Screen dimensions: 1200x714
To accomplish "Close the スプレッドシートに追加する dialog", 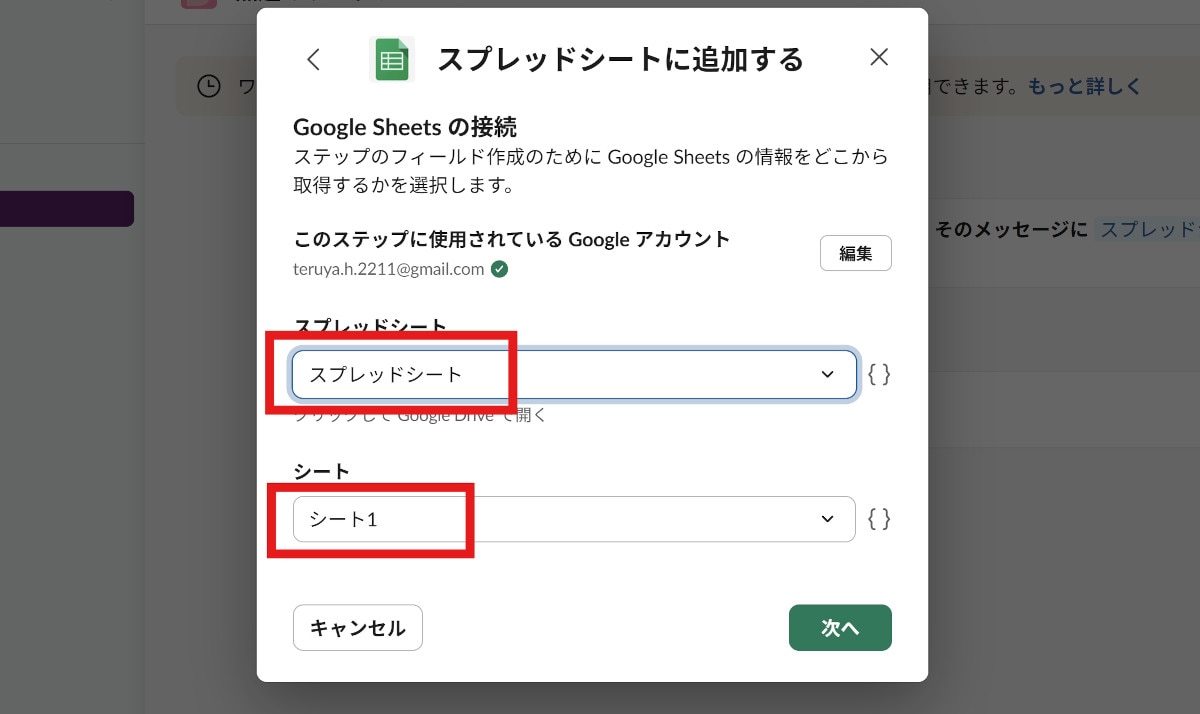I will click(879, 57).
